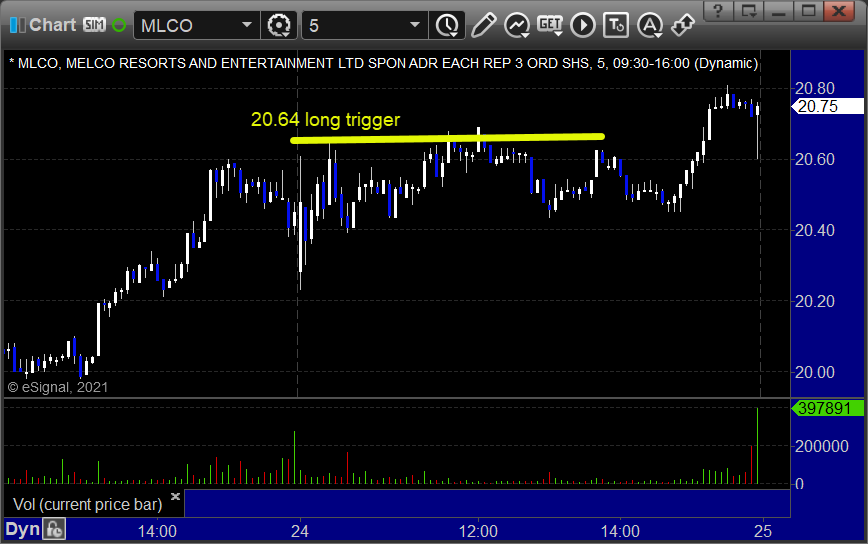
Task: Click the 20.20 price axis label
Action: [815, 301]
